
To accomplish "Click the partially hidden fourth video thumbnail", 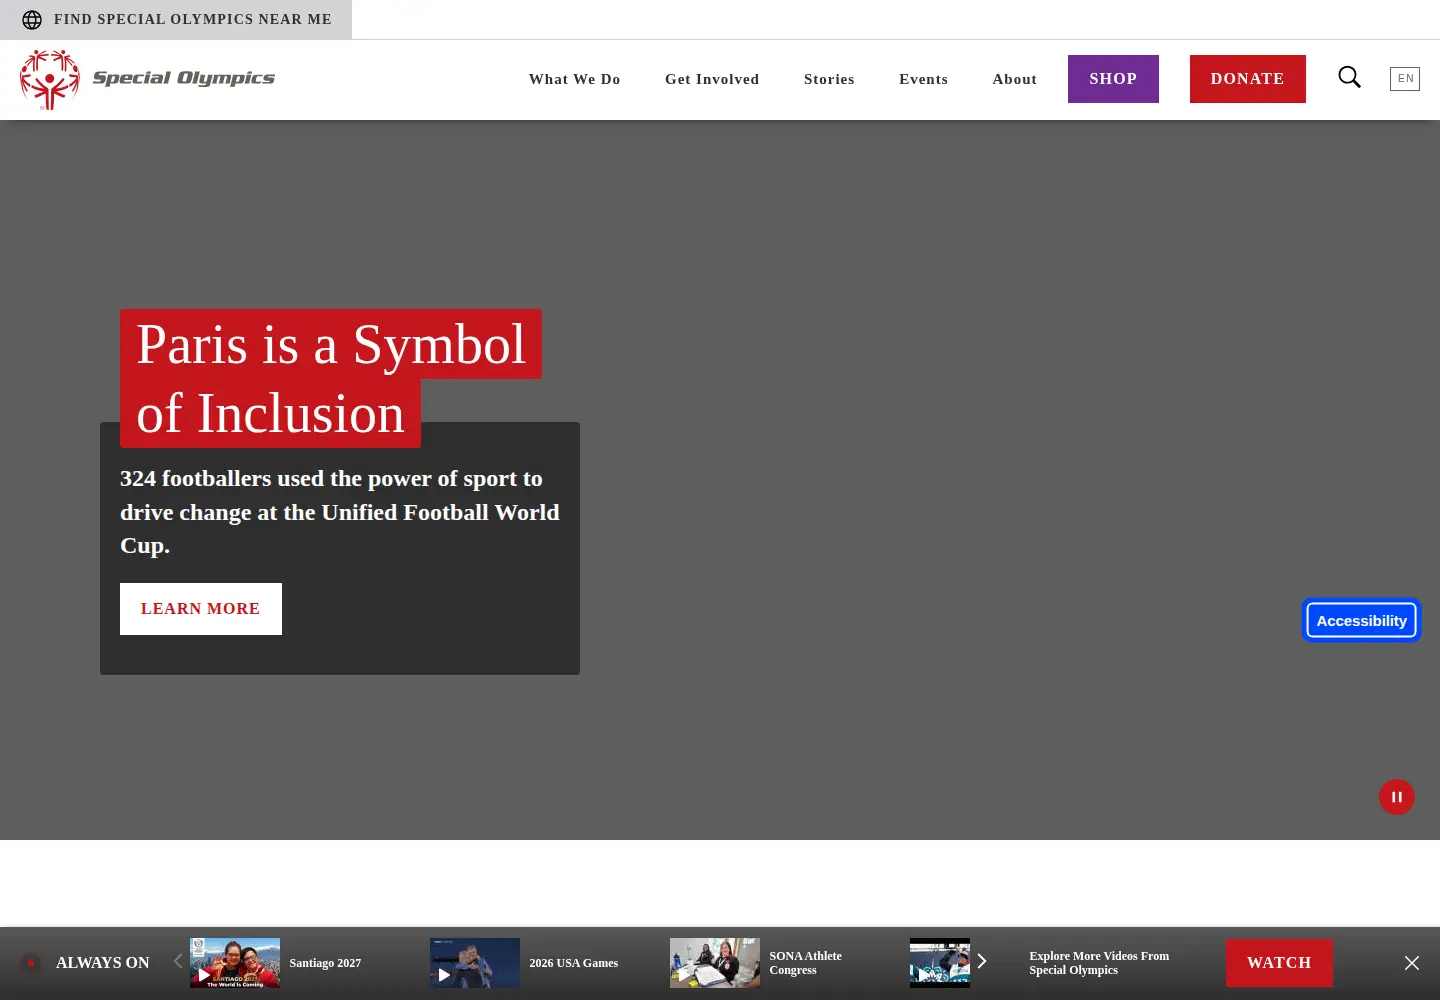I will point(940,963).
